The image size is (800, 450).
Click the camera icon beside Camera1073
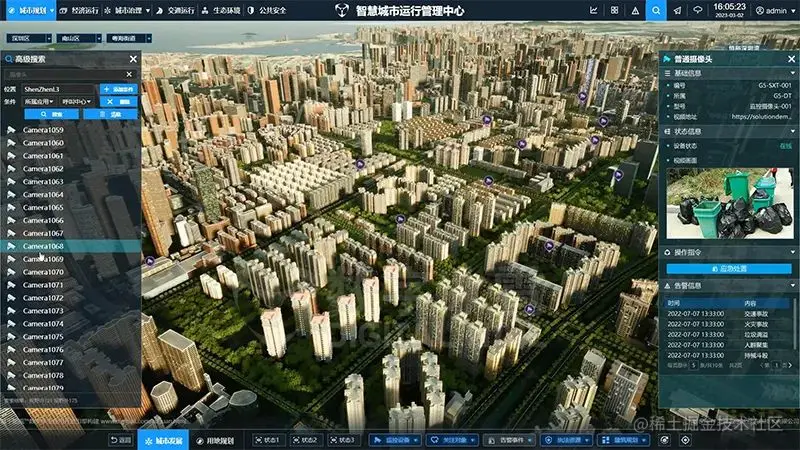[x=11, y=311]
